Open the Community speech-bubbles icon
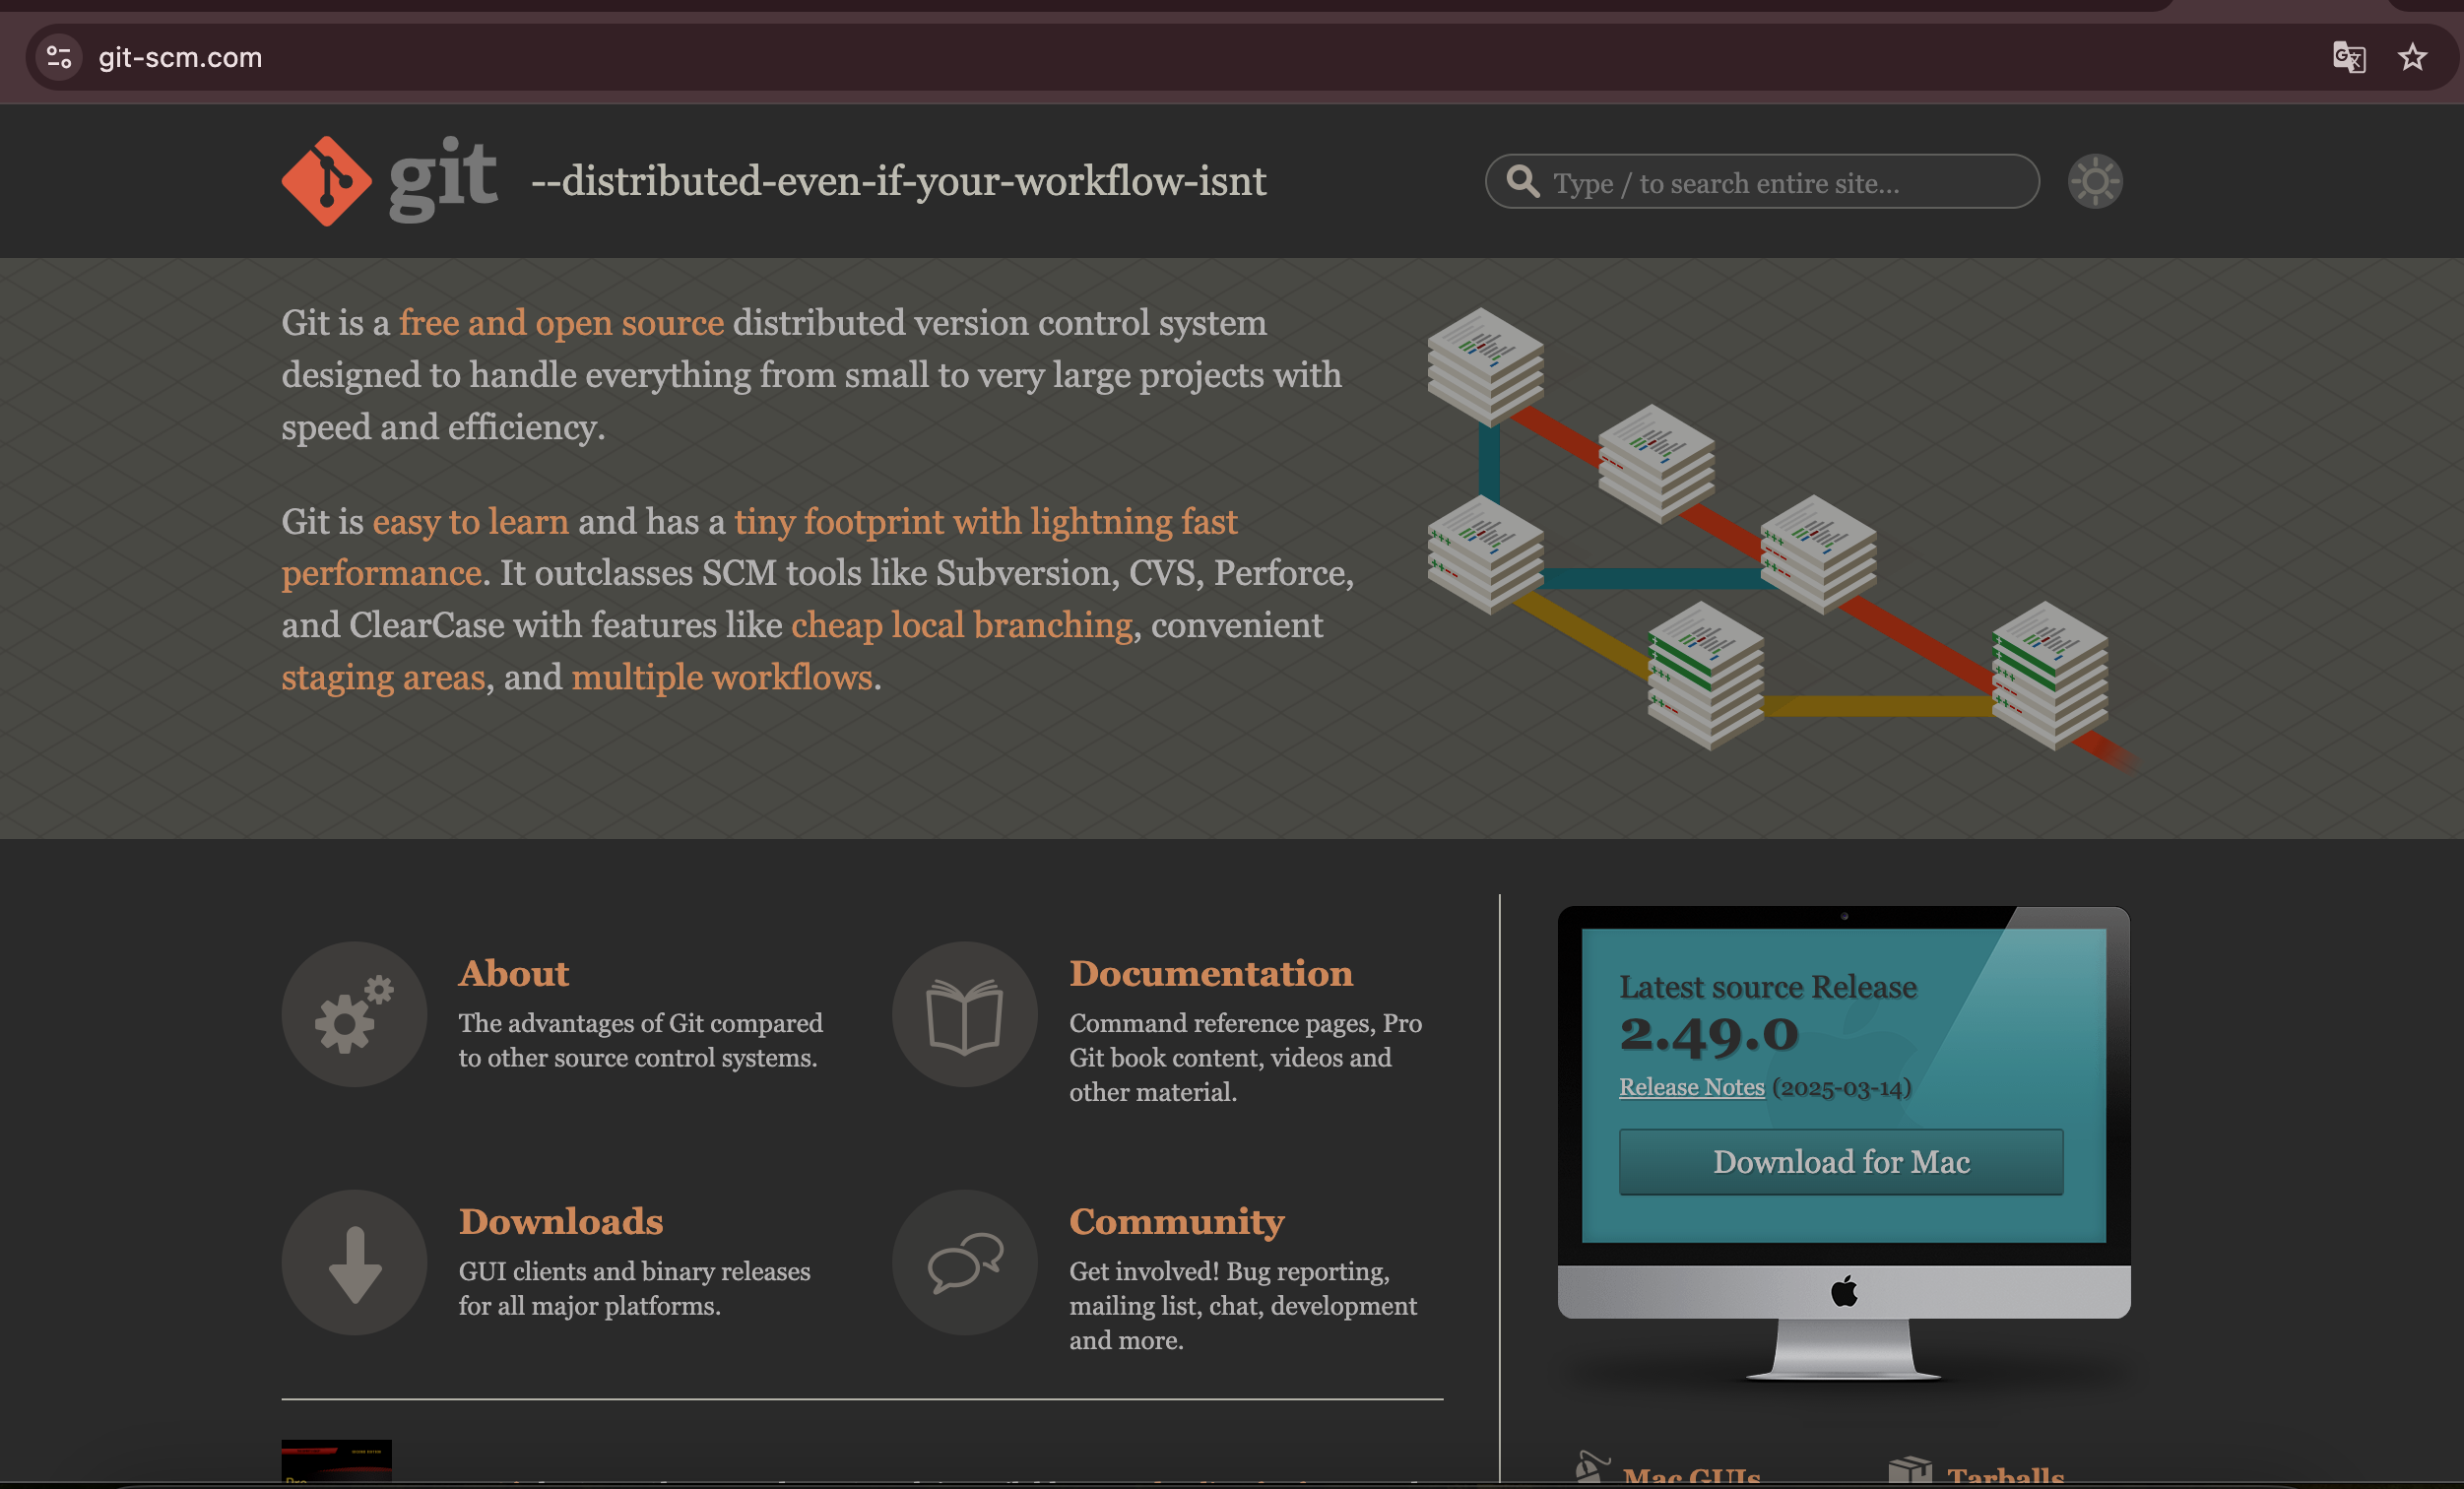The image size is (2464, 1489). (964, 1262)
